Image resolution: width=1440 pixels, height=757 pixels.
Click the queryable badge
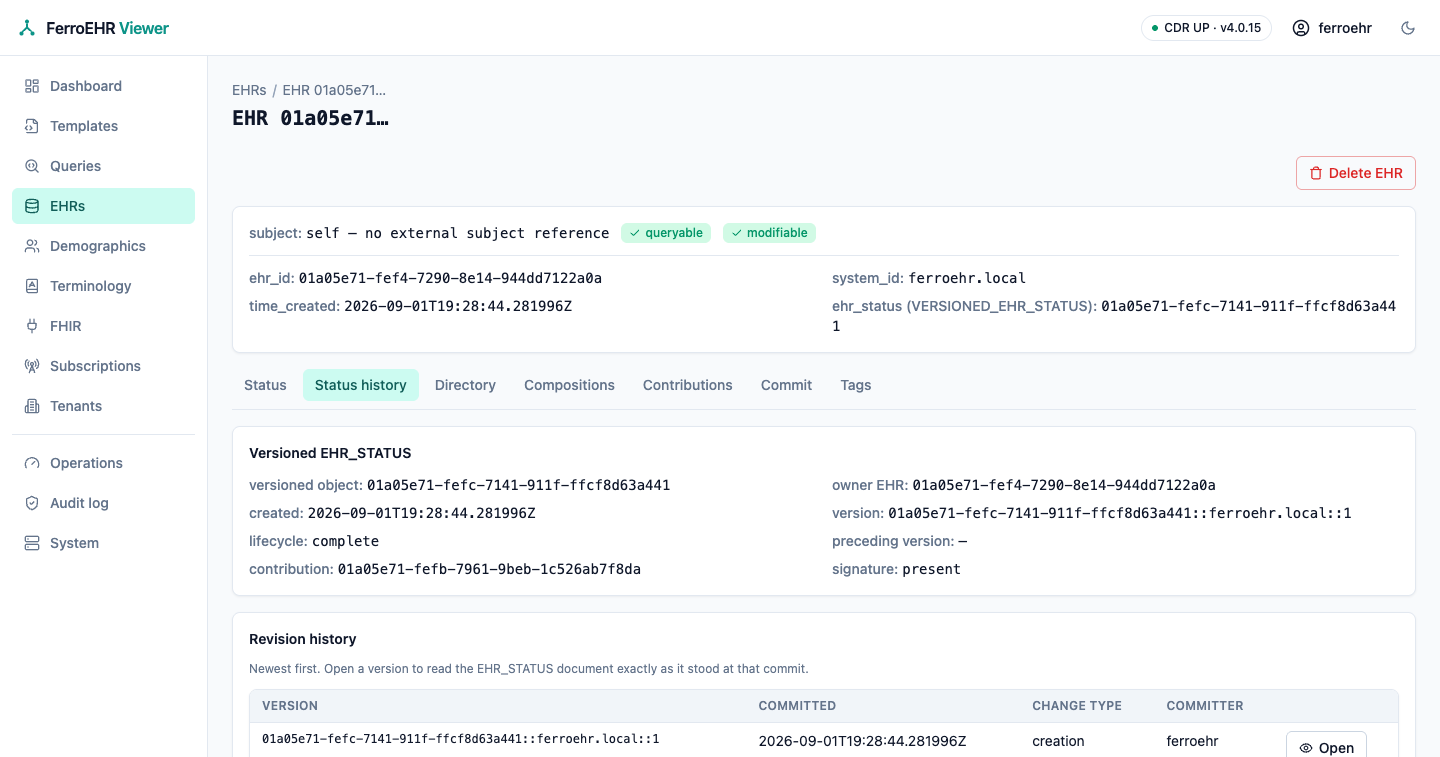coord(666,233)
